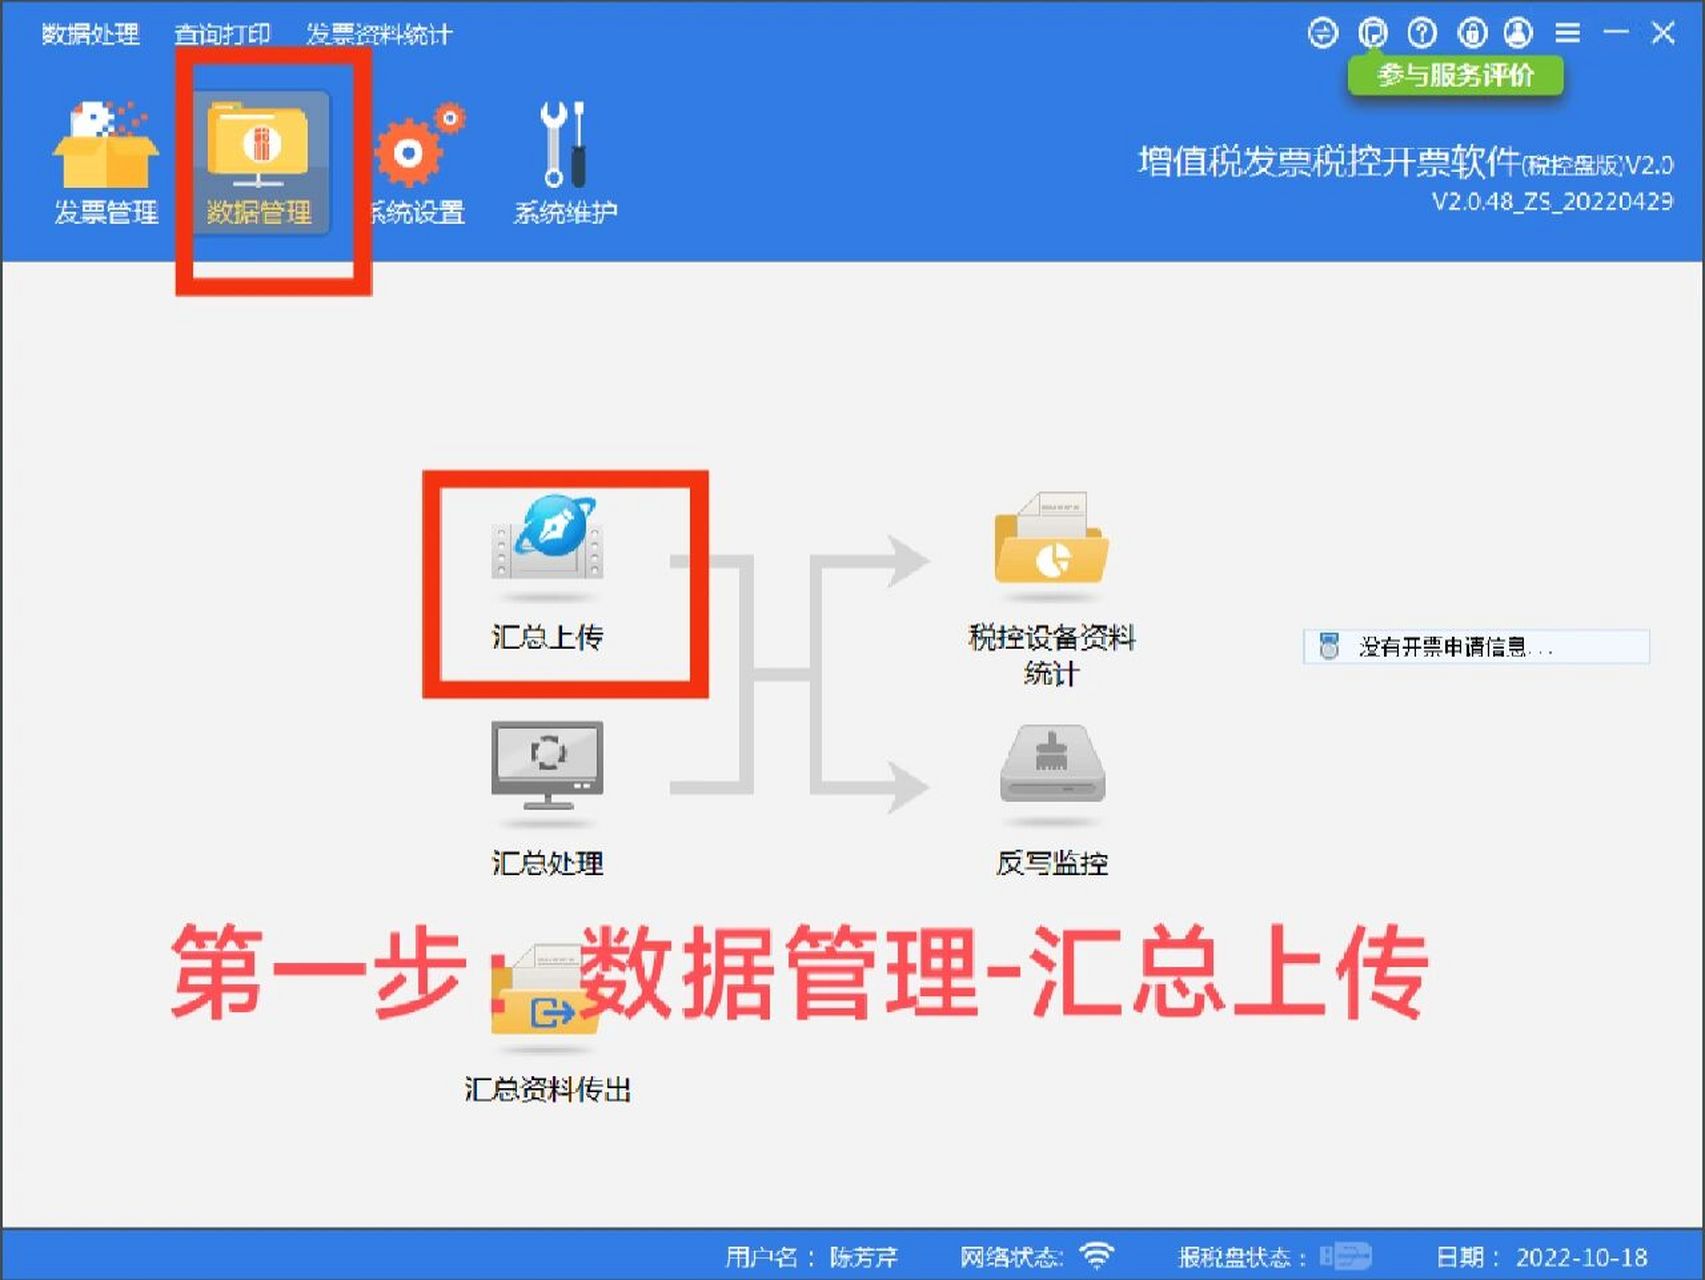Click the feedback icon above service evaluation bubble
This screenshot has height=1280, width=1705.
1372,32
